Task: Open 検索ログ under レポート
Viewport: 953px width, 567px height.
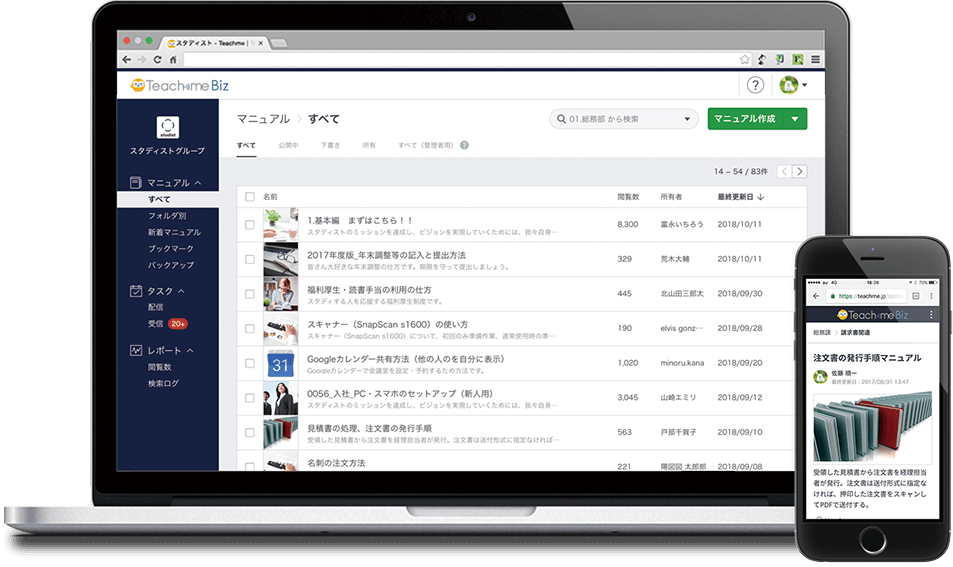Action: [163, 383]
